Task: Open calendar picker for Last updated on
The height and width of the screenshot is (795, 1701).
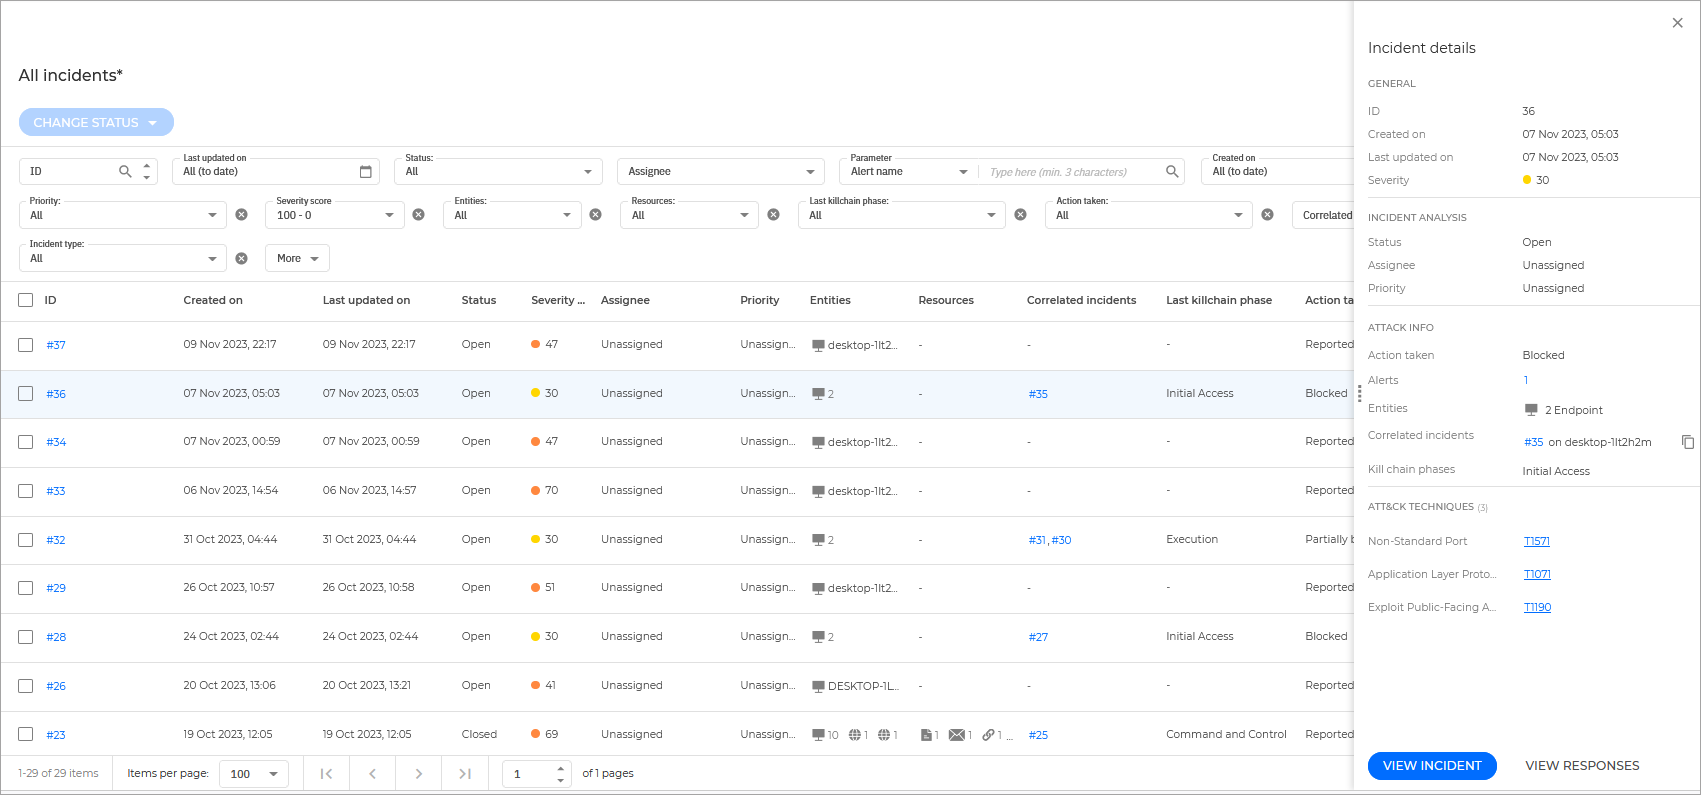Action: pyautogui.click(x=366, y=172)
